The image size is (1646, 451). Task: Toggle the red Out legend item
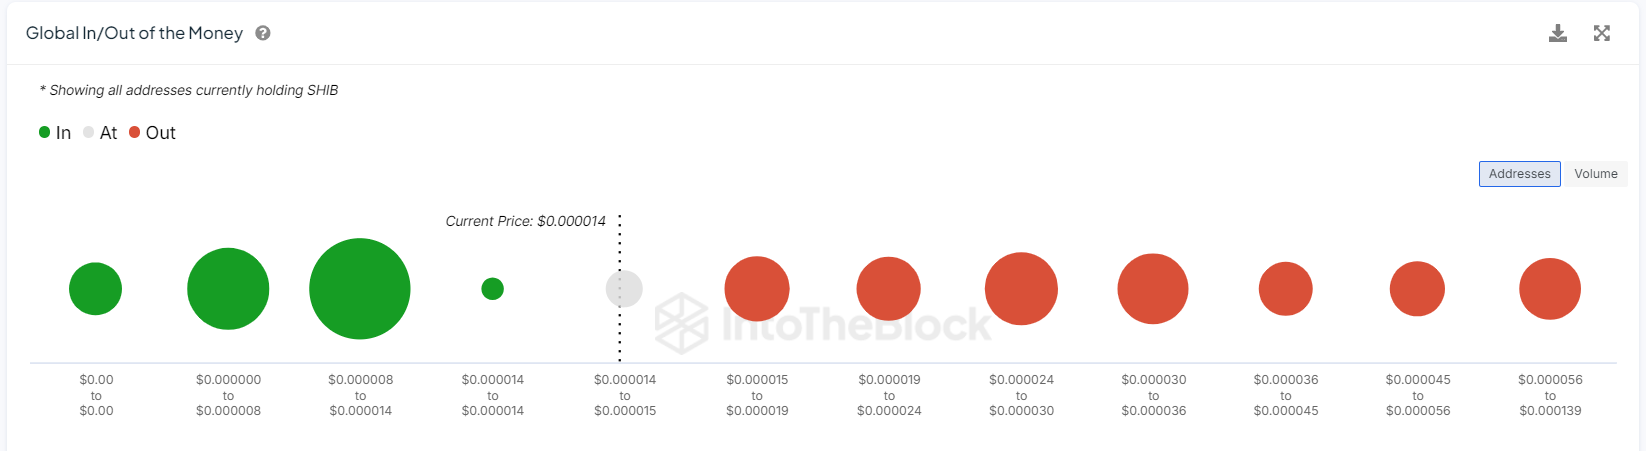[152, 133]
